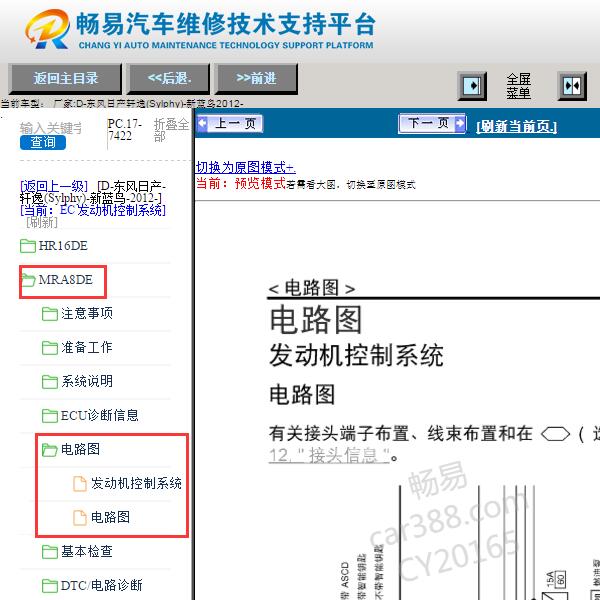Click 刷新当前页 refresh link
The width and height of the screenshot is (600, 600).
[x=517, y=126]
